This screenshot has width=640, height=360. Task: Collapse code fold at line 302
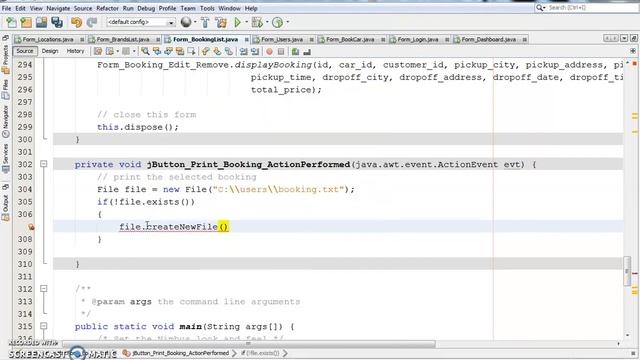[44, 164]
